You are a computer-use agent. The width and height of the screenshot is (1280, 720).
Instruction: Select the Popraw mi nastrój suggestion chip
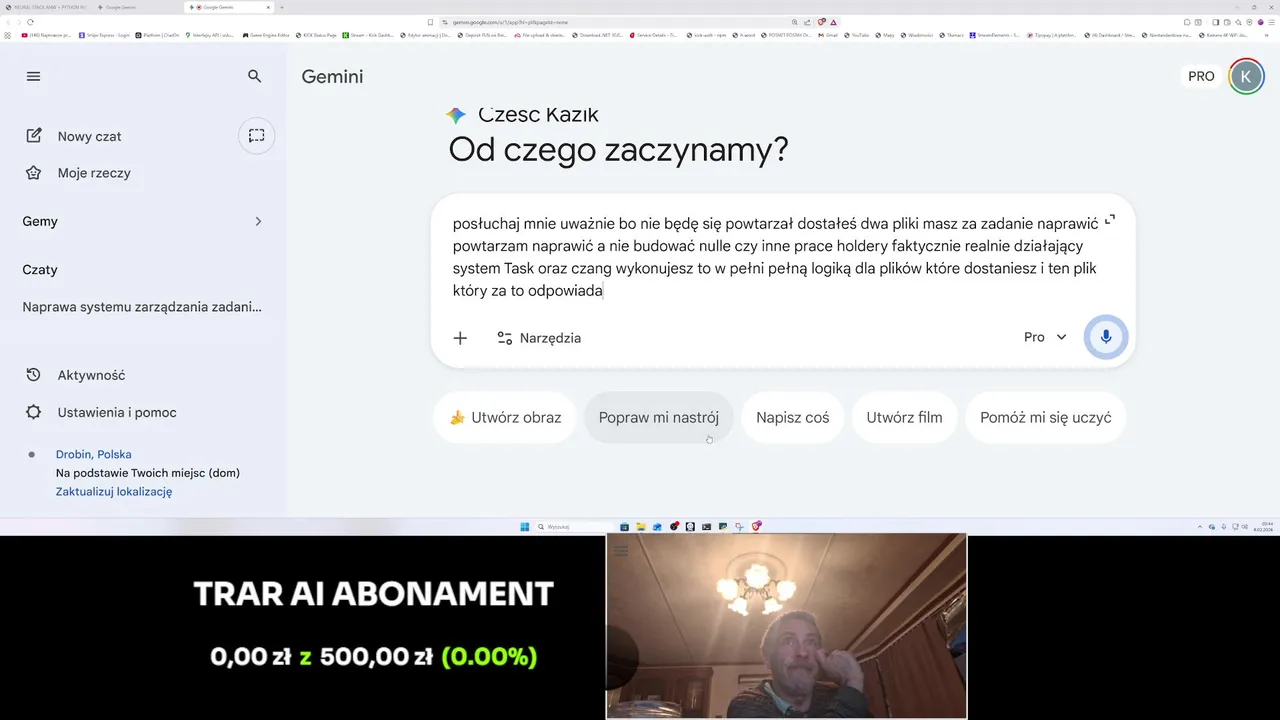tap(659, 417)
